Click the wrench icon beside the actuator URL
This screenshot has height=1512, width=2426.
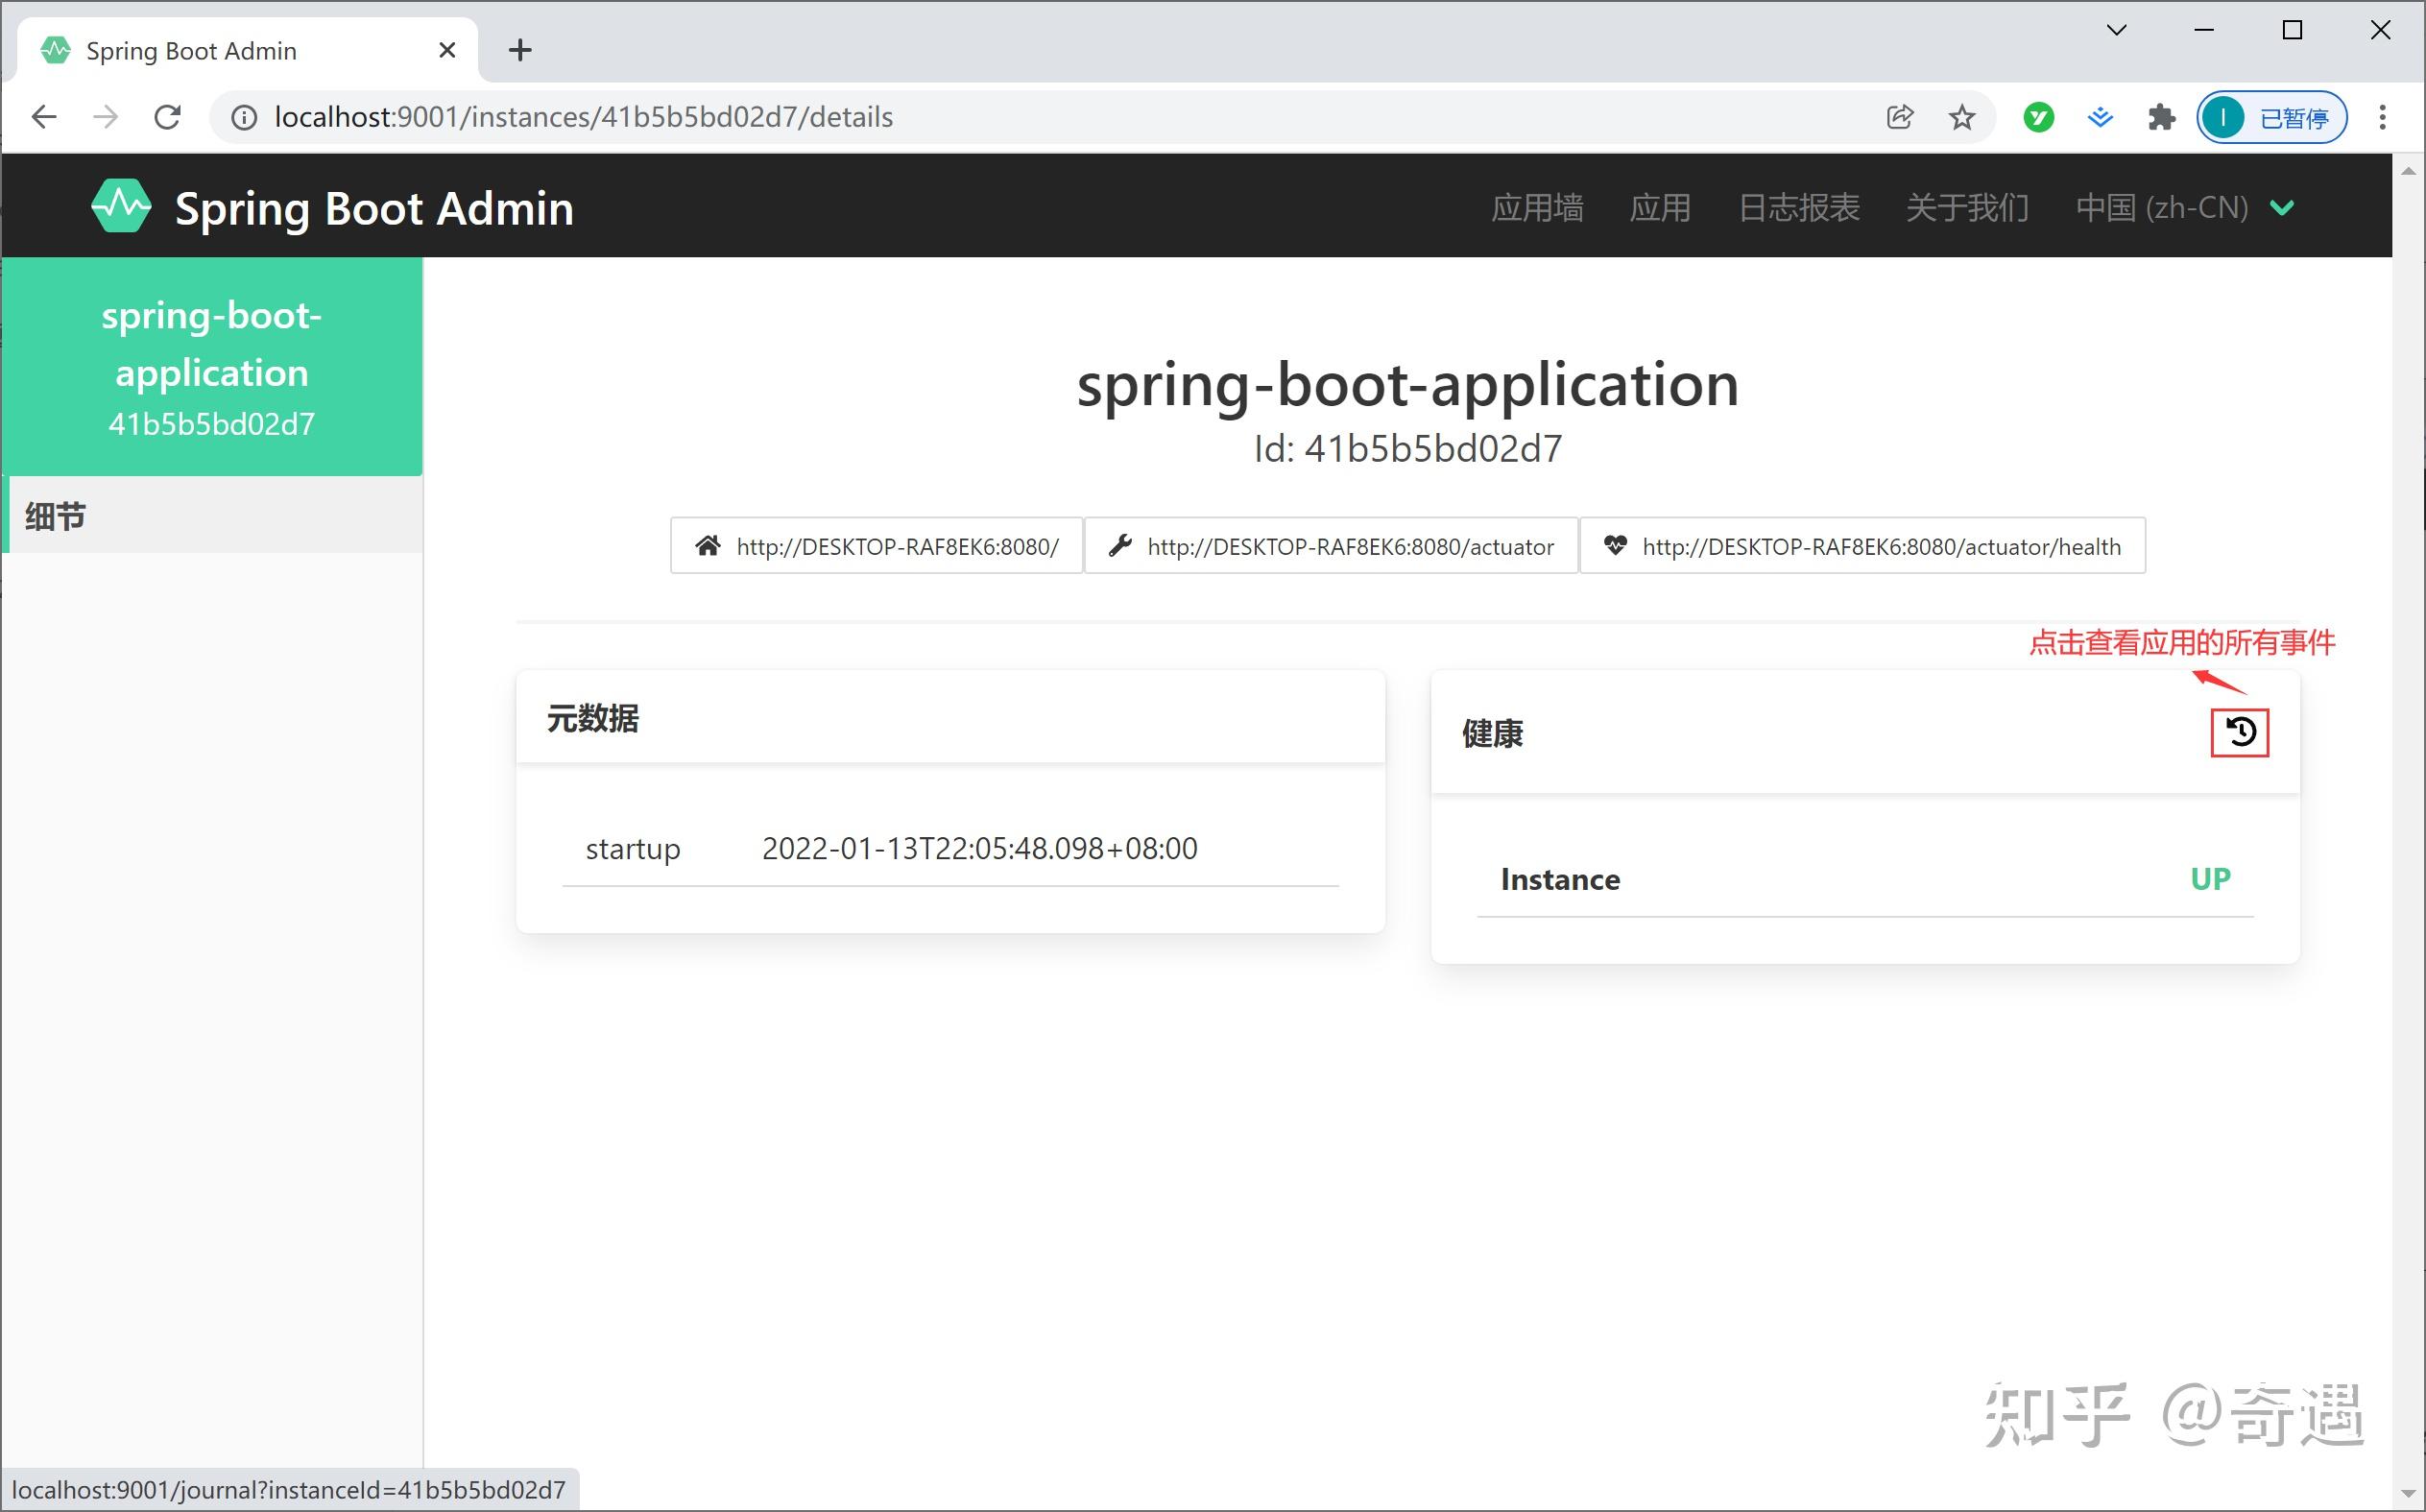(x=1119, y=546)
